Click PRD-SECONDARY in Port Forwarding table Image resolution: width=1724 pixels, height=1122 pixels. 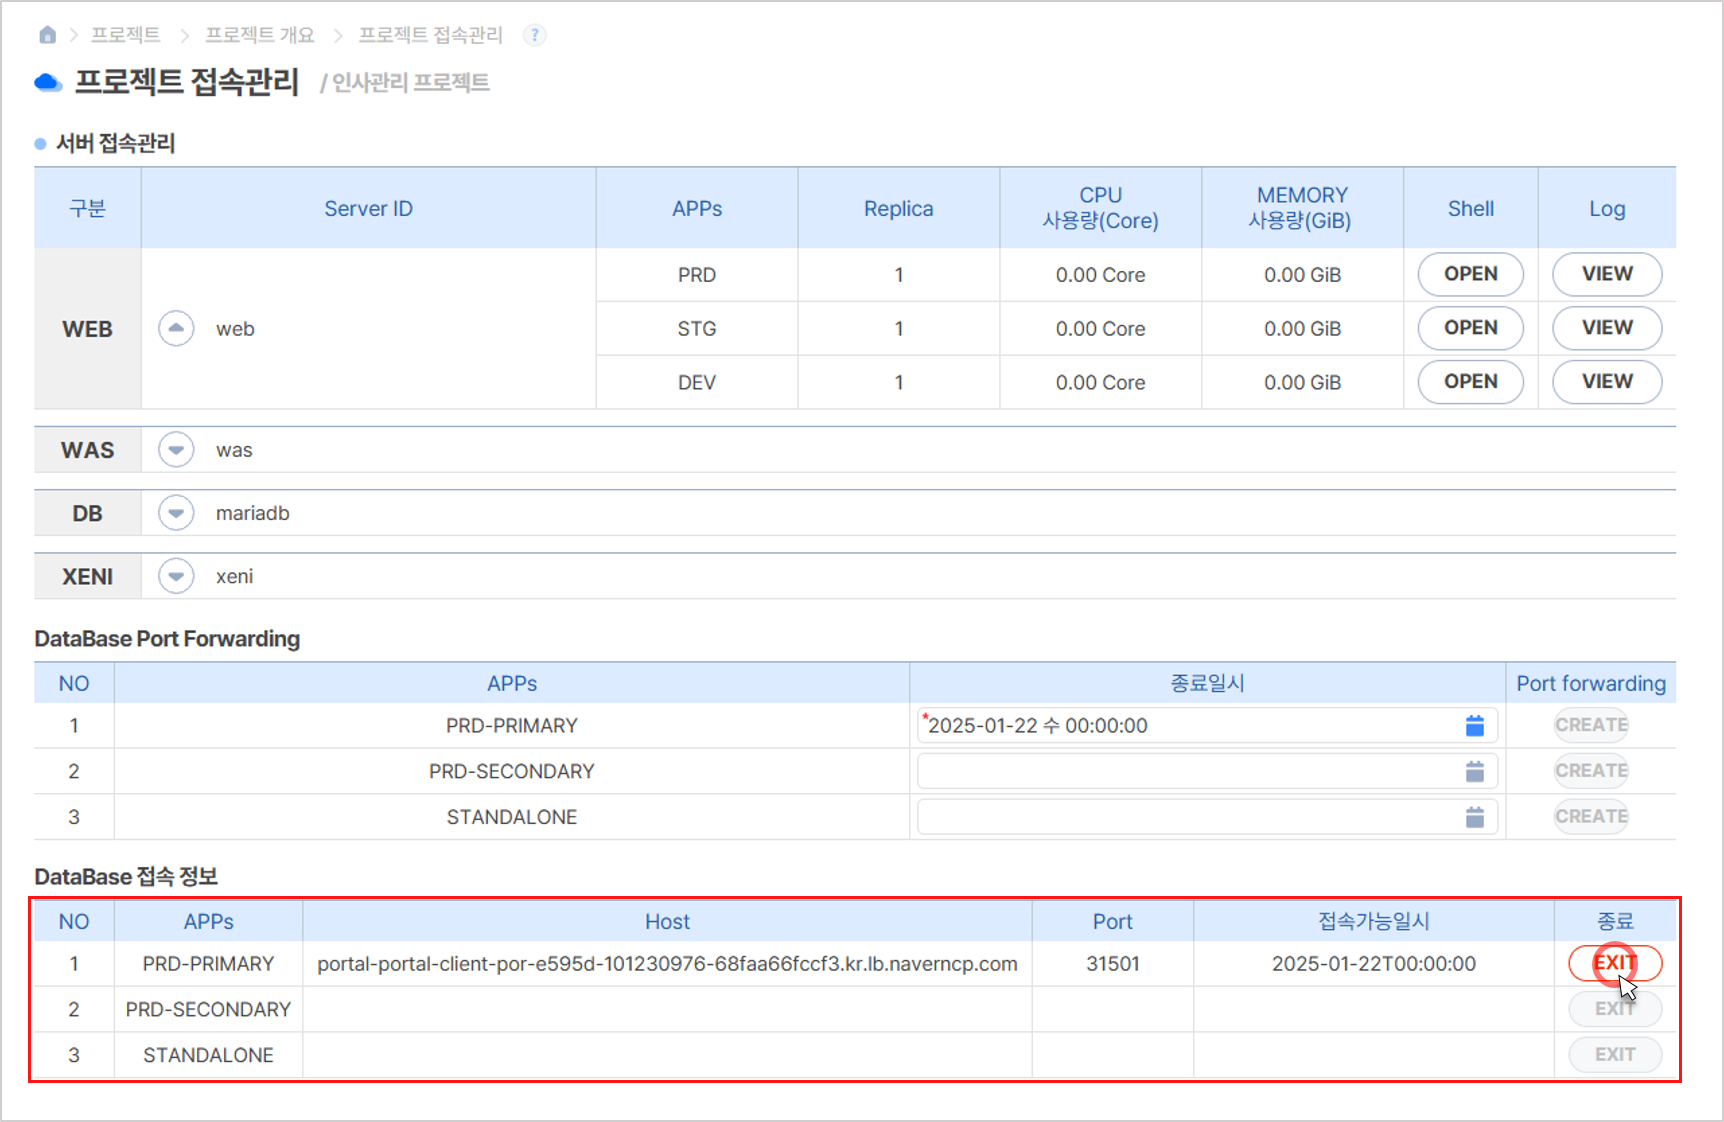[x=511, y=772]
